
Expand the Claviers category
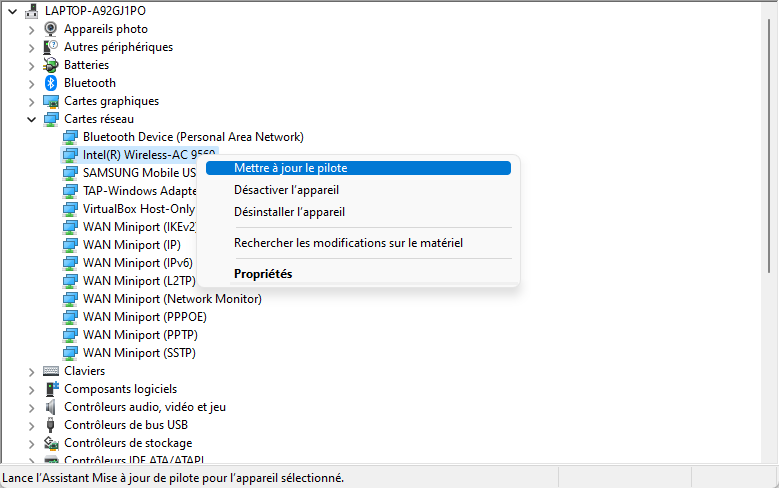click(x=31, y=372)
